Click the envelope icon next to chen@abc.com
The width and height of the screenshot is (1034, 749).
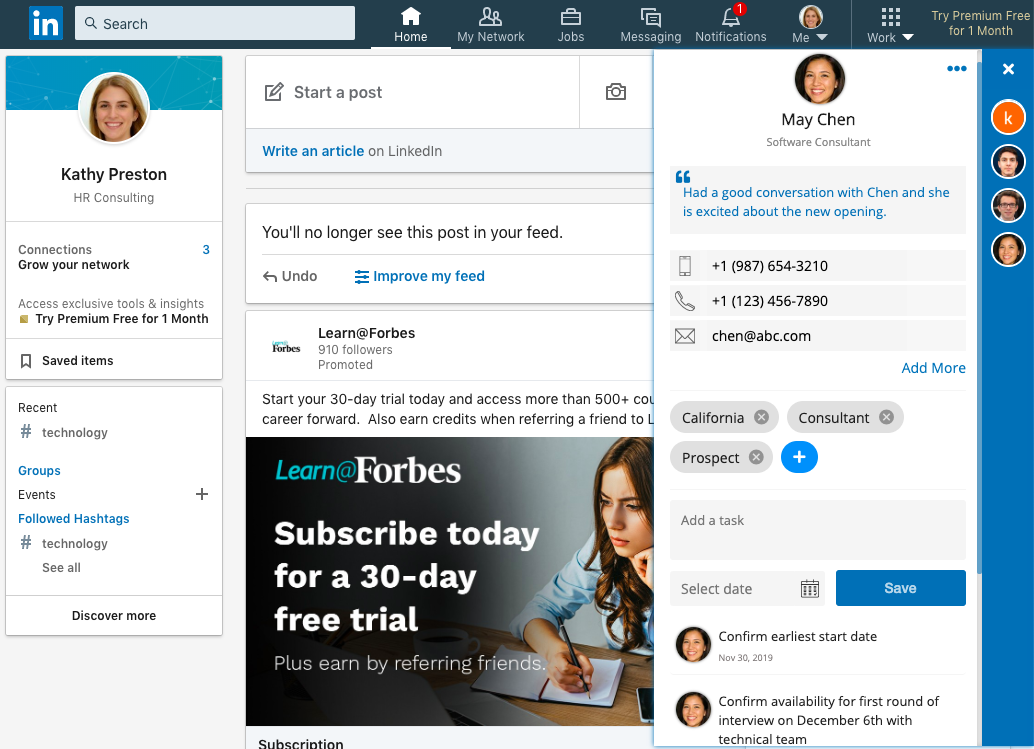point(685,336)
